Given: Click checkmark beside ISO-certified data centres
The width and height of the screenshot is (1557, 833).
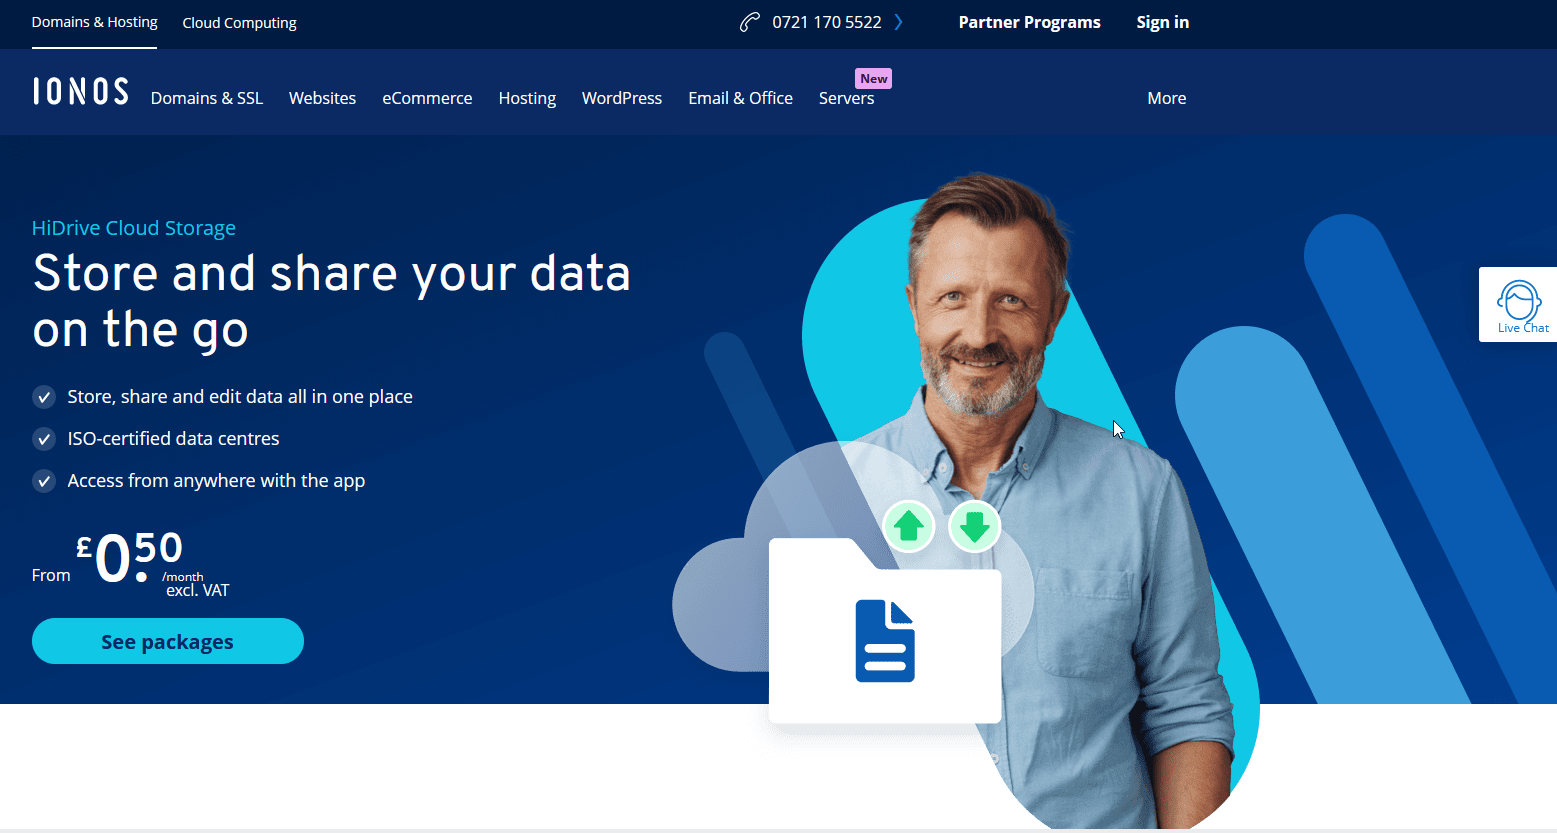Looking at the screenshot, I should click(44, 439).
